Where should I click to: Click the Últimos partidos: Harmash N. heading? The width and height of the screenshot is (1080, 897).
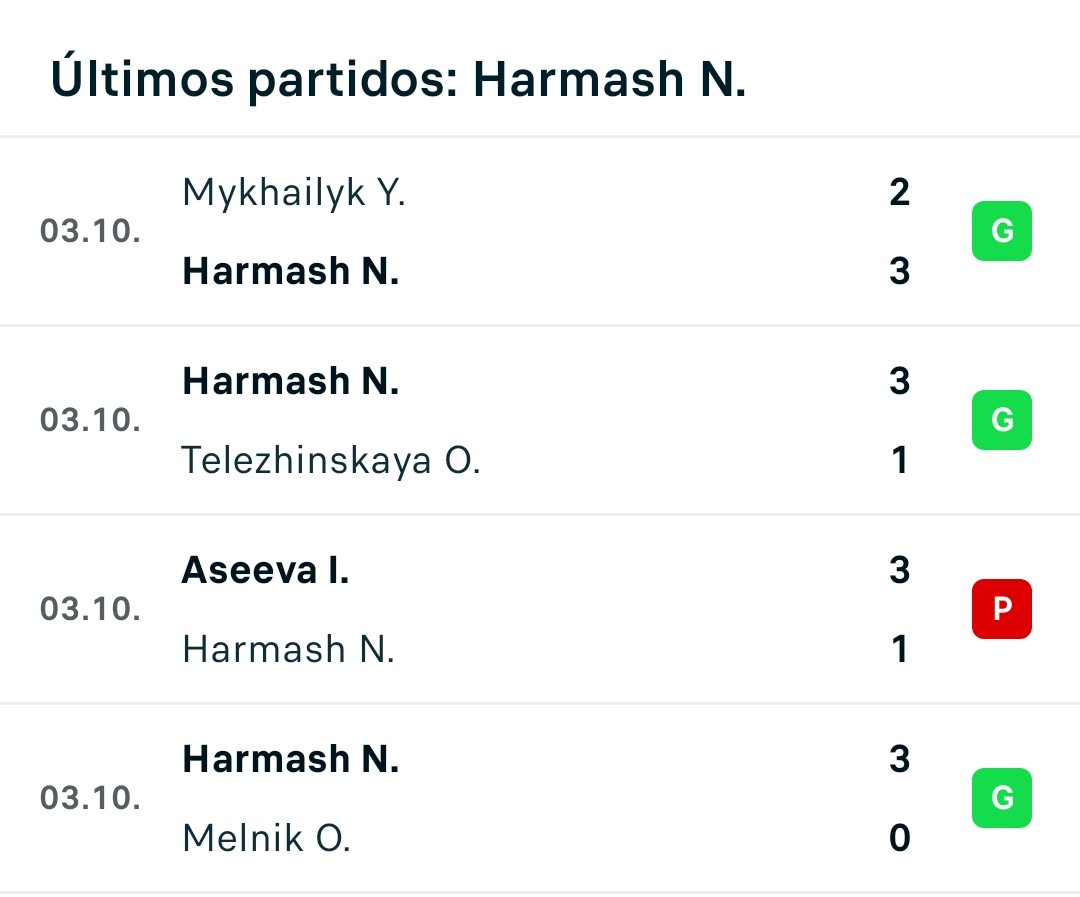click(398, 79)
